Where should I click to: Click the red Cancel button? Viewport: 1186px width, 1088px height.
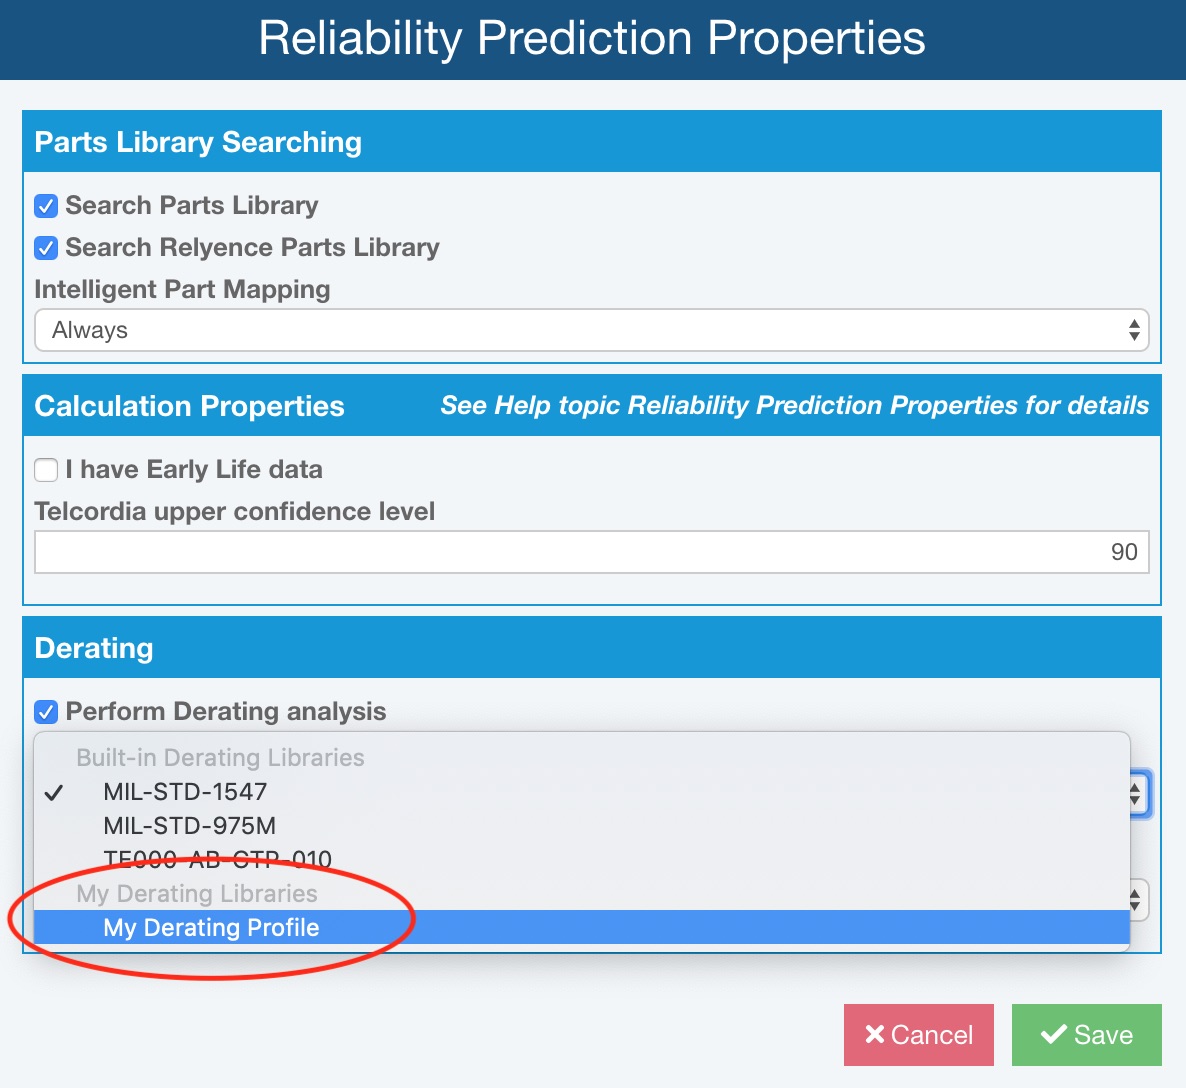coord(918,1035)
